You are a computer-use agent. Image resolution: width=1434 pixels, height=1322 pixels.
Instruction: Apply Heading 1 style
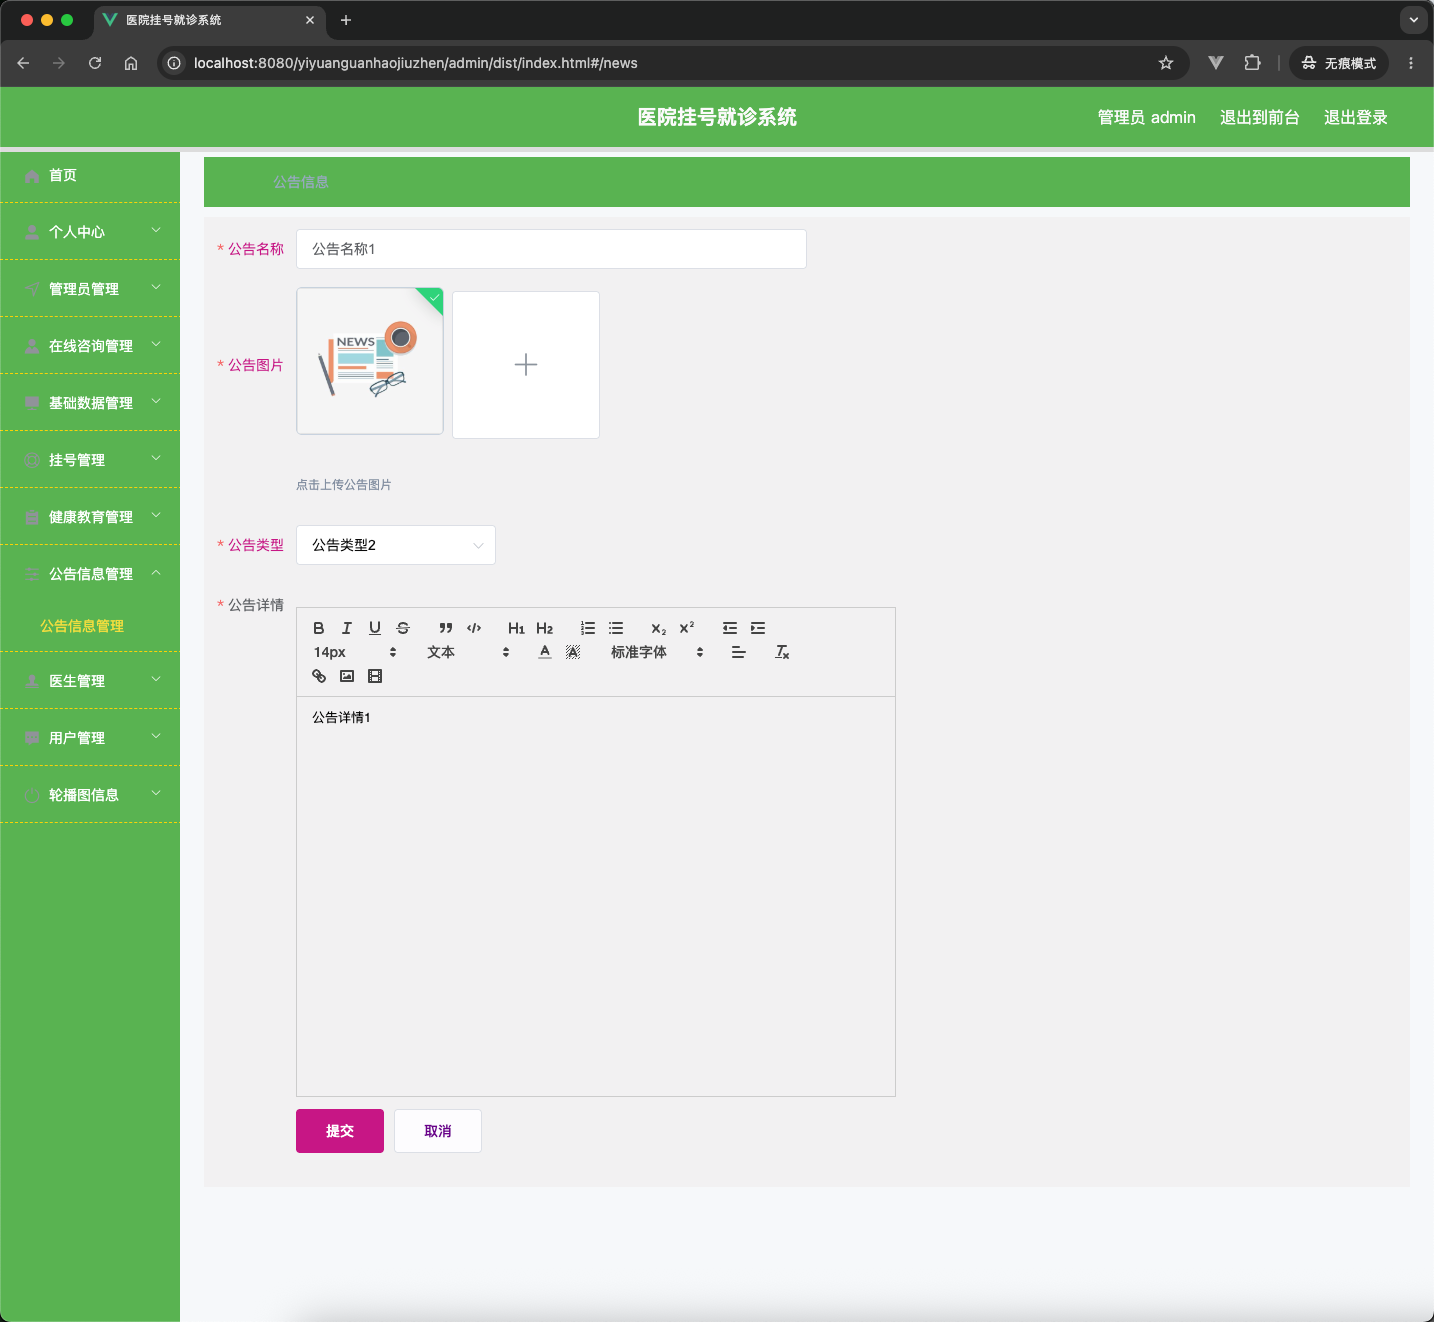(x=516, y=628)
